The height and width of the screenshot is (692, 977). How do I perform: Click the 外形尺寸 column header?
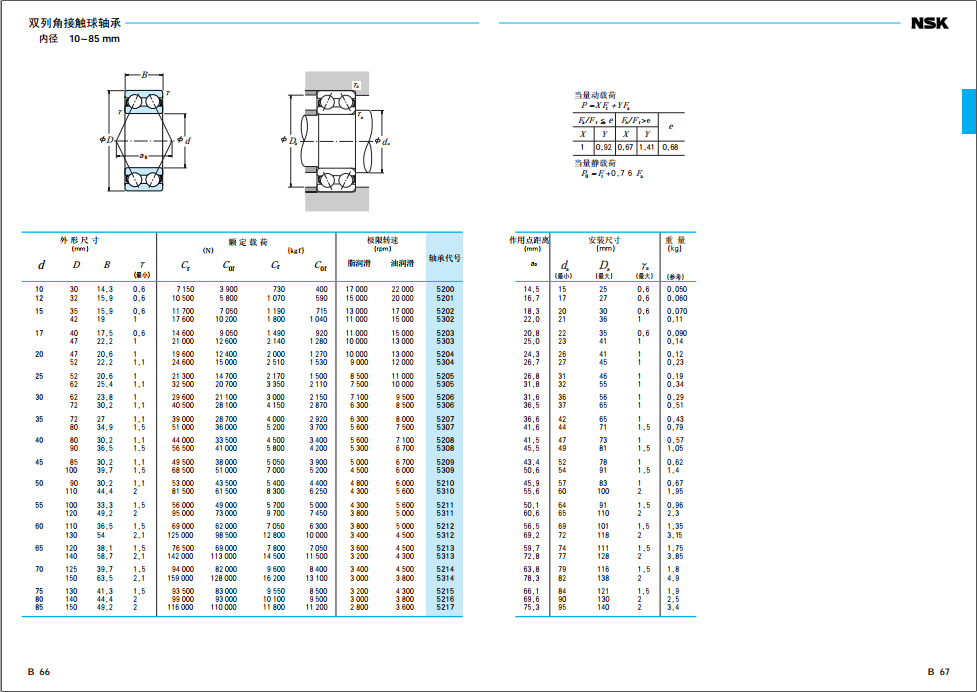[x=80, y=240]
